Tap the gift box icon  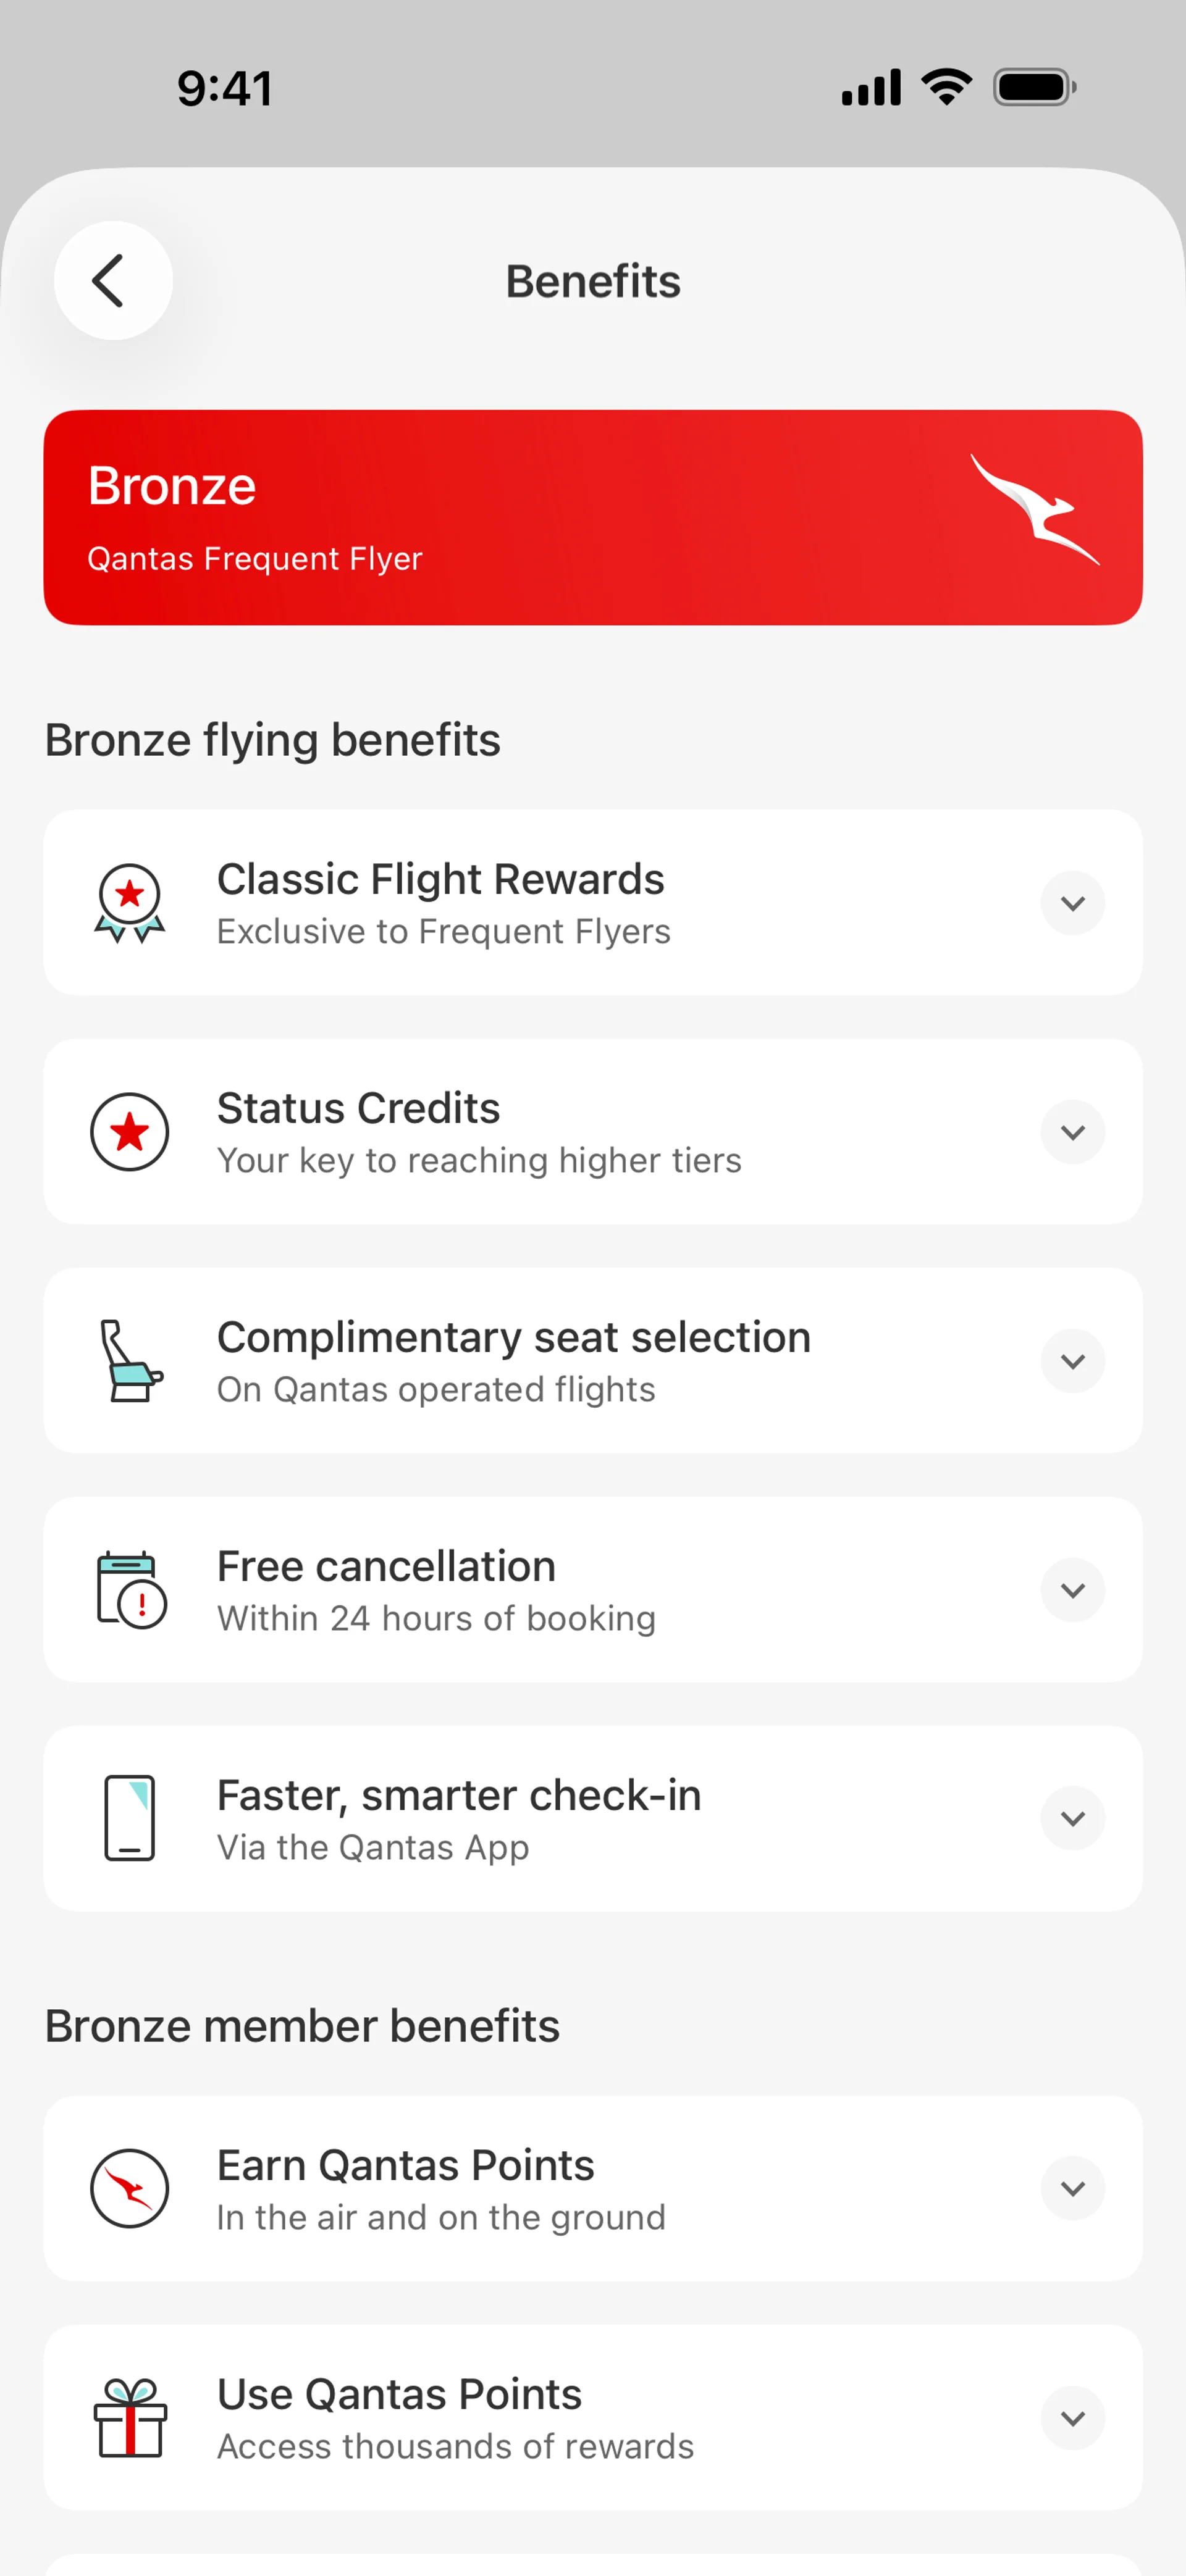[x=130, y=2417]
